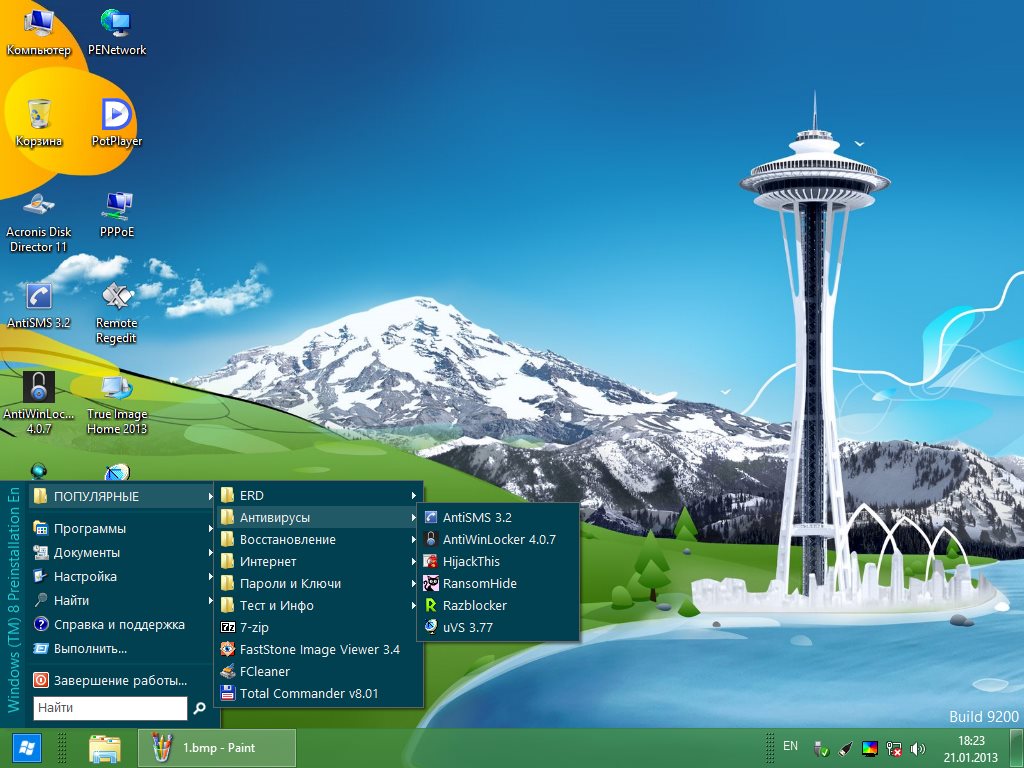This screenshot has height=768, width=1024.
Task: Open Acronis Disk Director 11 desktop icon
Action: 39,222
